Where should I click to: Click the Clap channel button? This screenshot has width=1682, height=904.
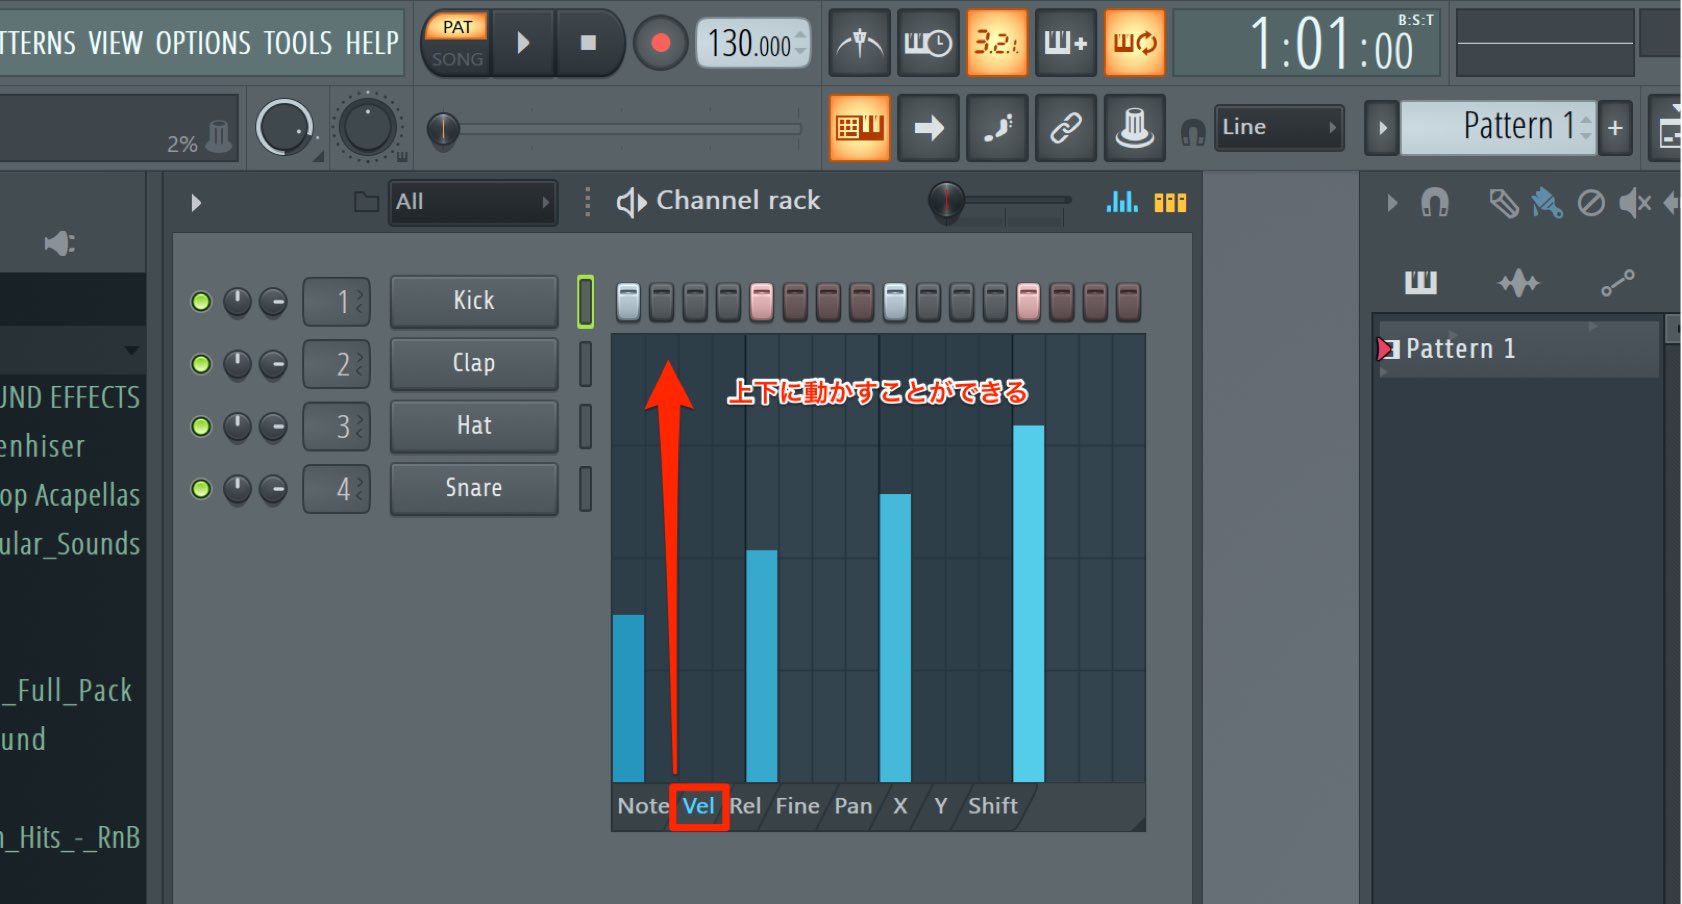pyautogui.click(x=474, y=363)
